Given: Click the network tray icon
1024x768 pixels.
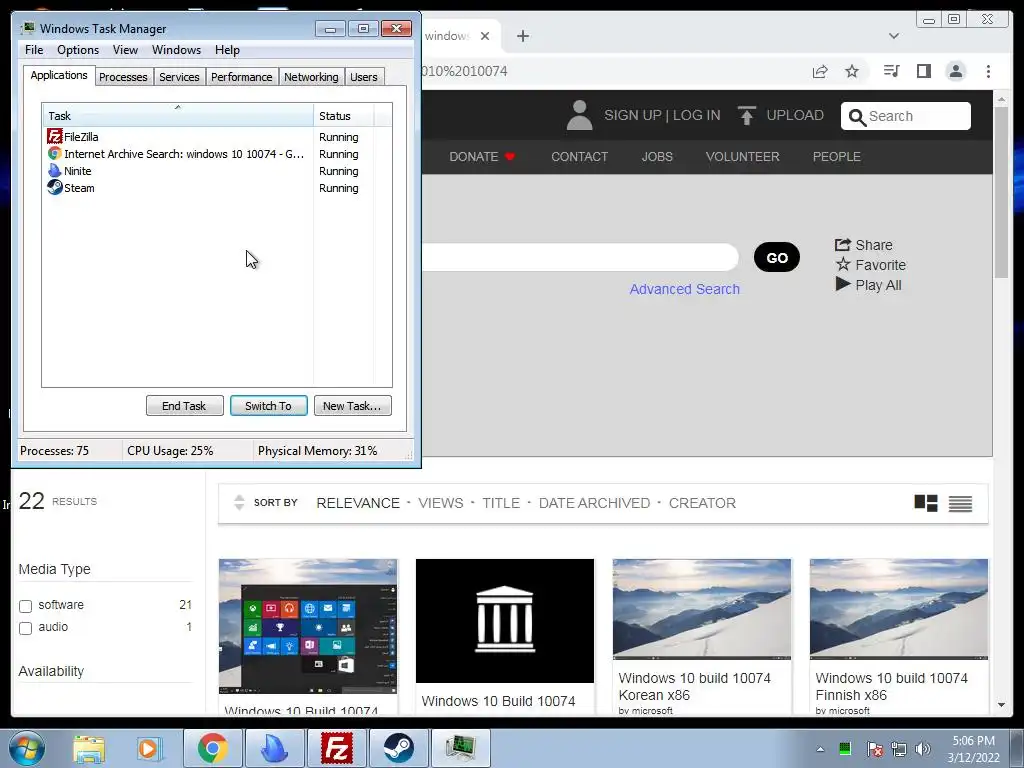Looking at the screenshot, I should [x=899, y=749].
